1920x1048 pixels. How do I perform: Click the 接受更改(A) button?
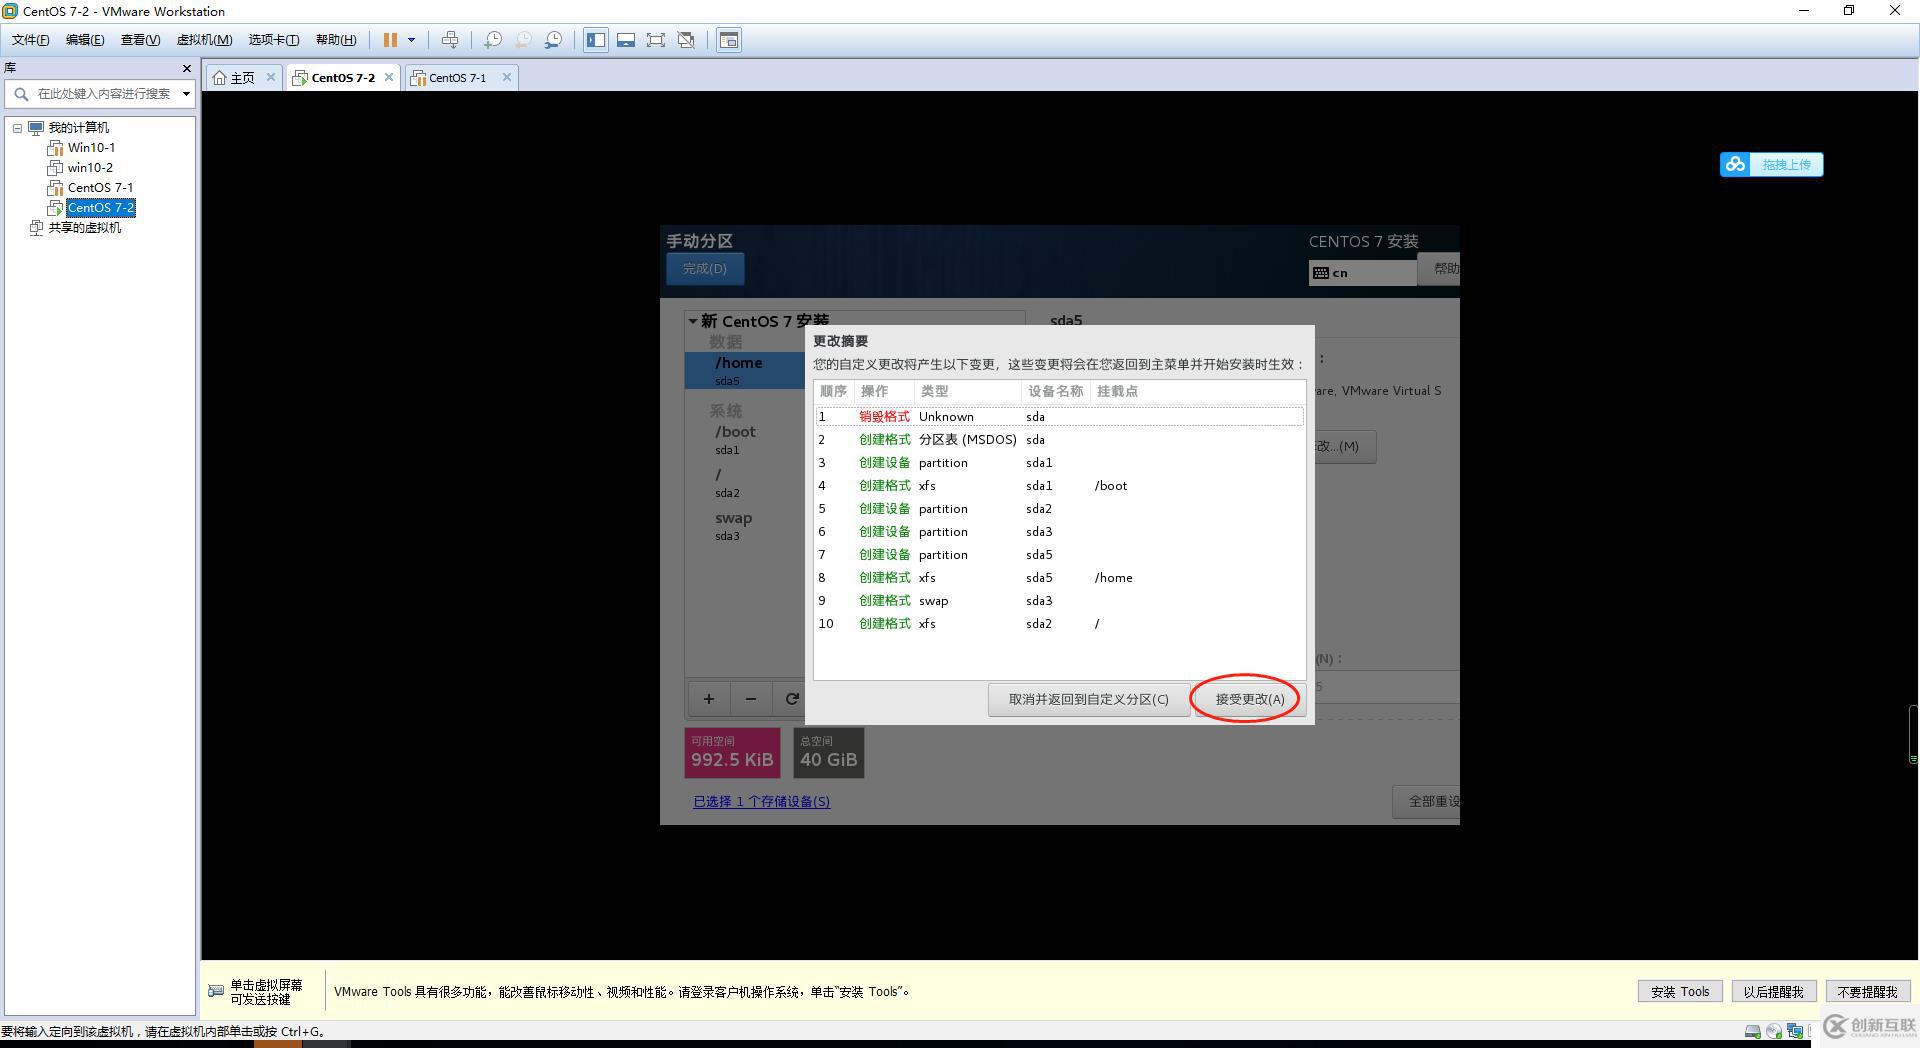click(x=1249, y=699)
